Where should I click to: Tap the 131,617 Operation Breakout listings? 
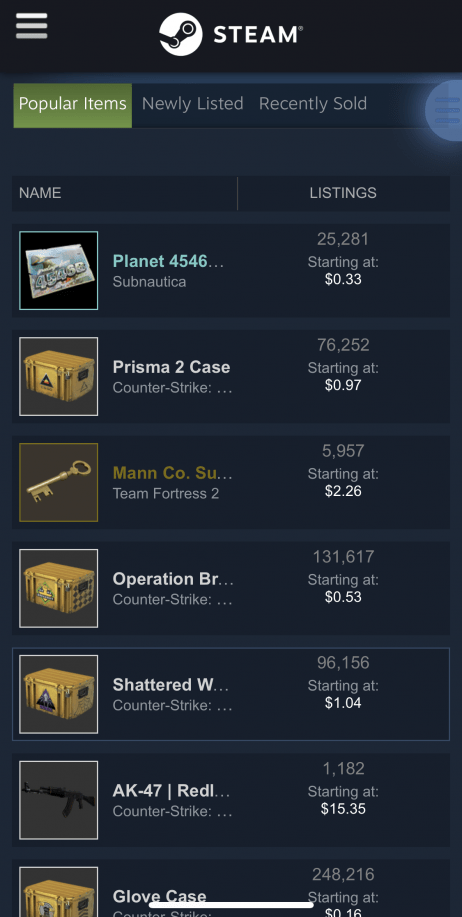(x=343, y=557)
